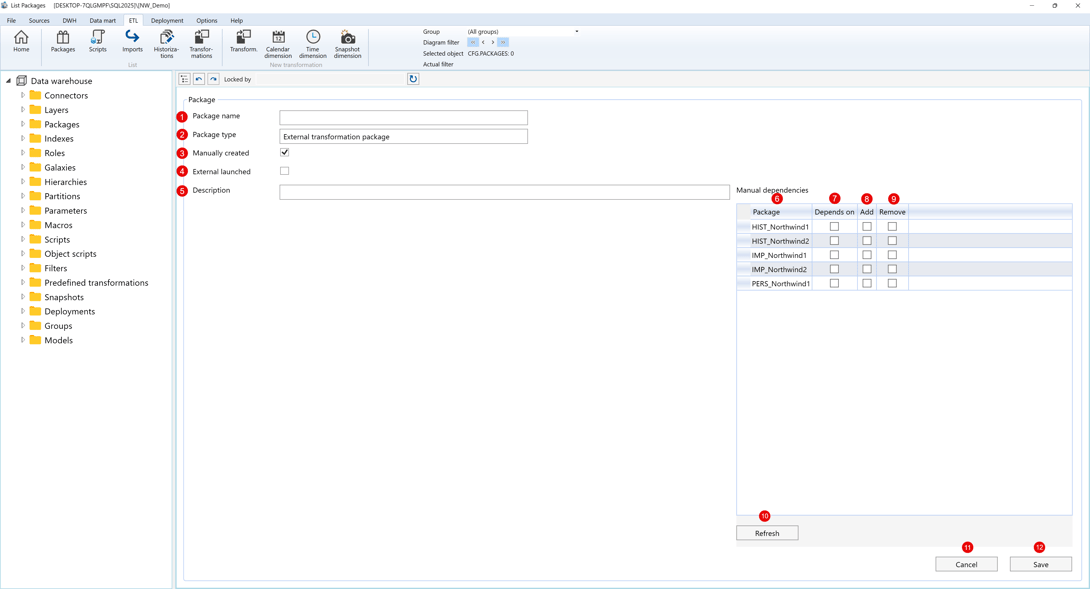Uncheck the Manually created checkbox

285,153
